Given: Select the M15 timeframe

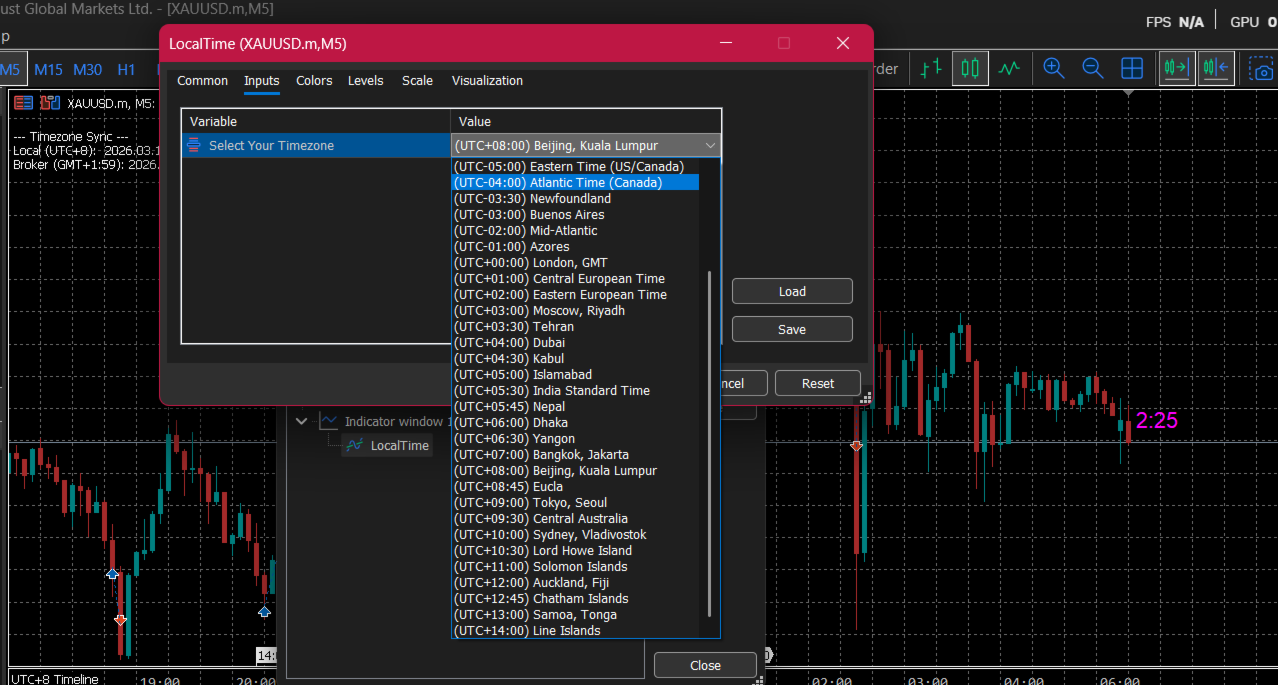Looking at the screenshot, I should coord(48,69).
